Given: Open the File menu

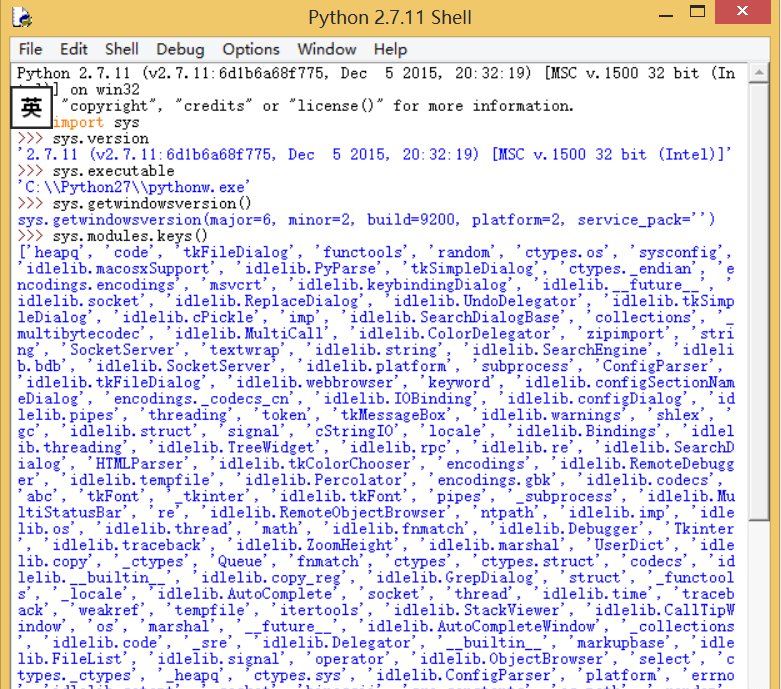Looking at the screenshot, I should pyautogui.click(x=30, y=49).
